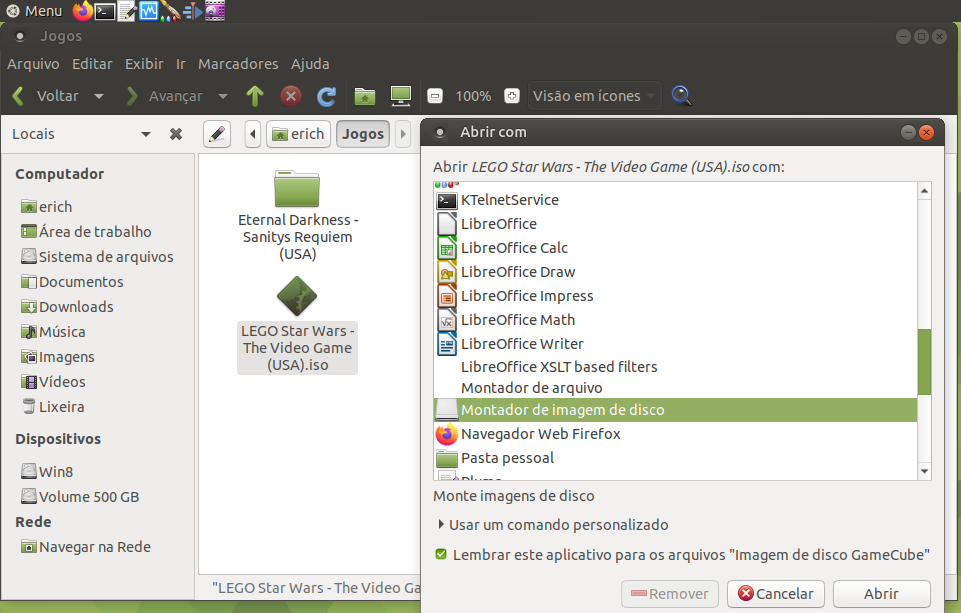Click the Cancelar button

775,593
